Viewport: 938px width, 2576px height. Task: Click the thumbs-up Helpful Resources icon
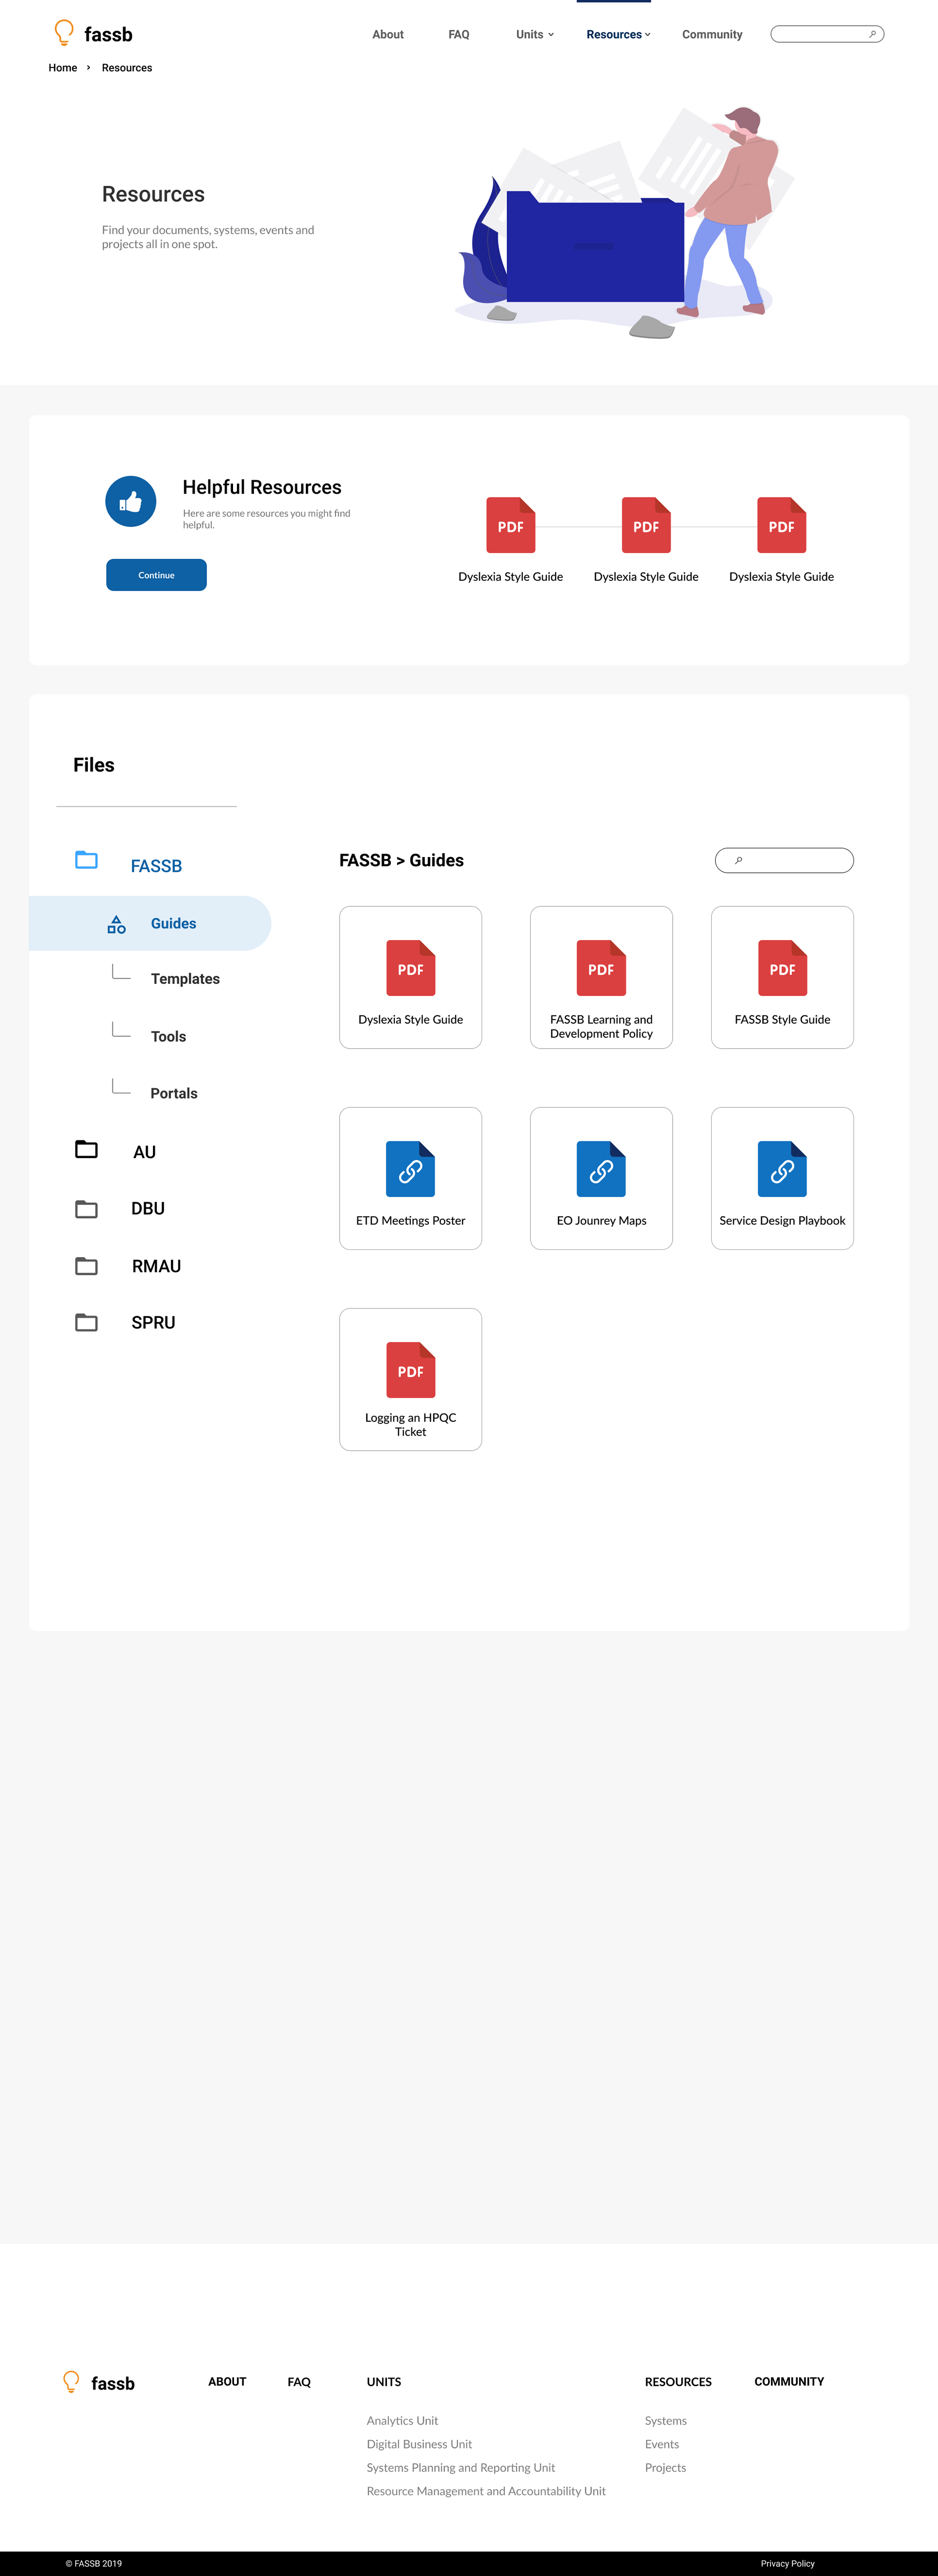click(131, 501)
